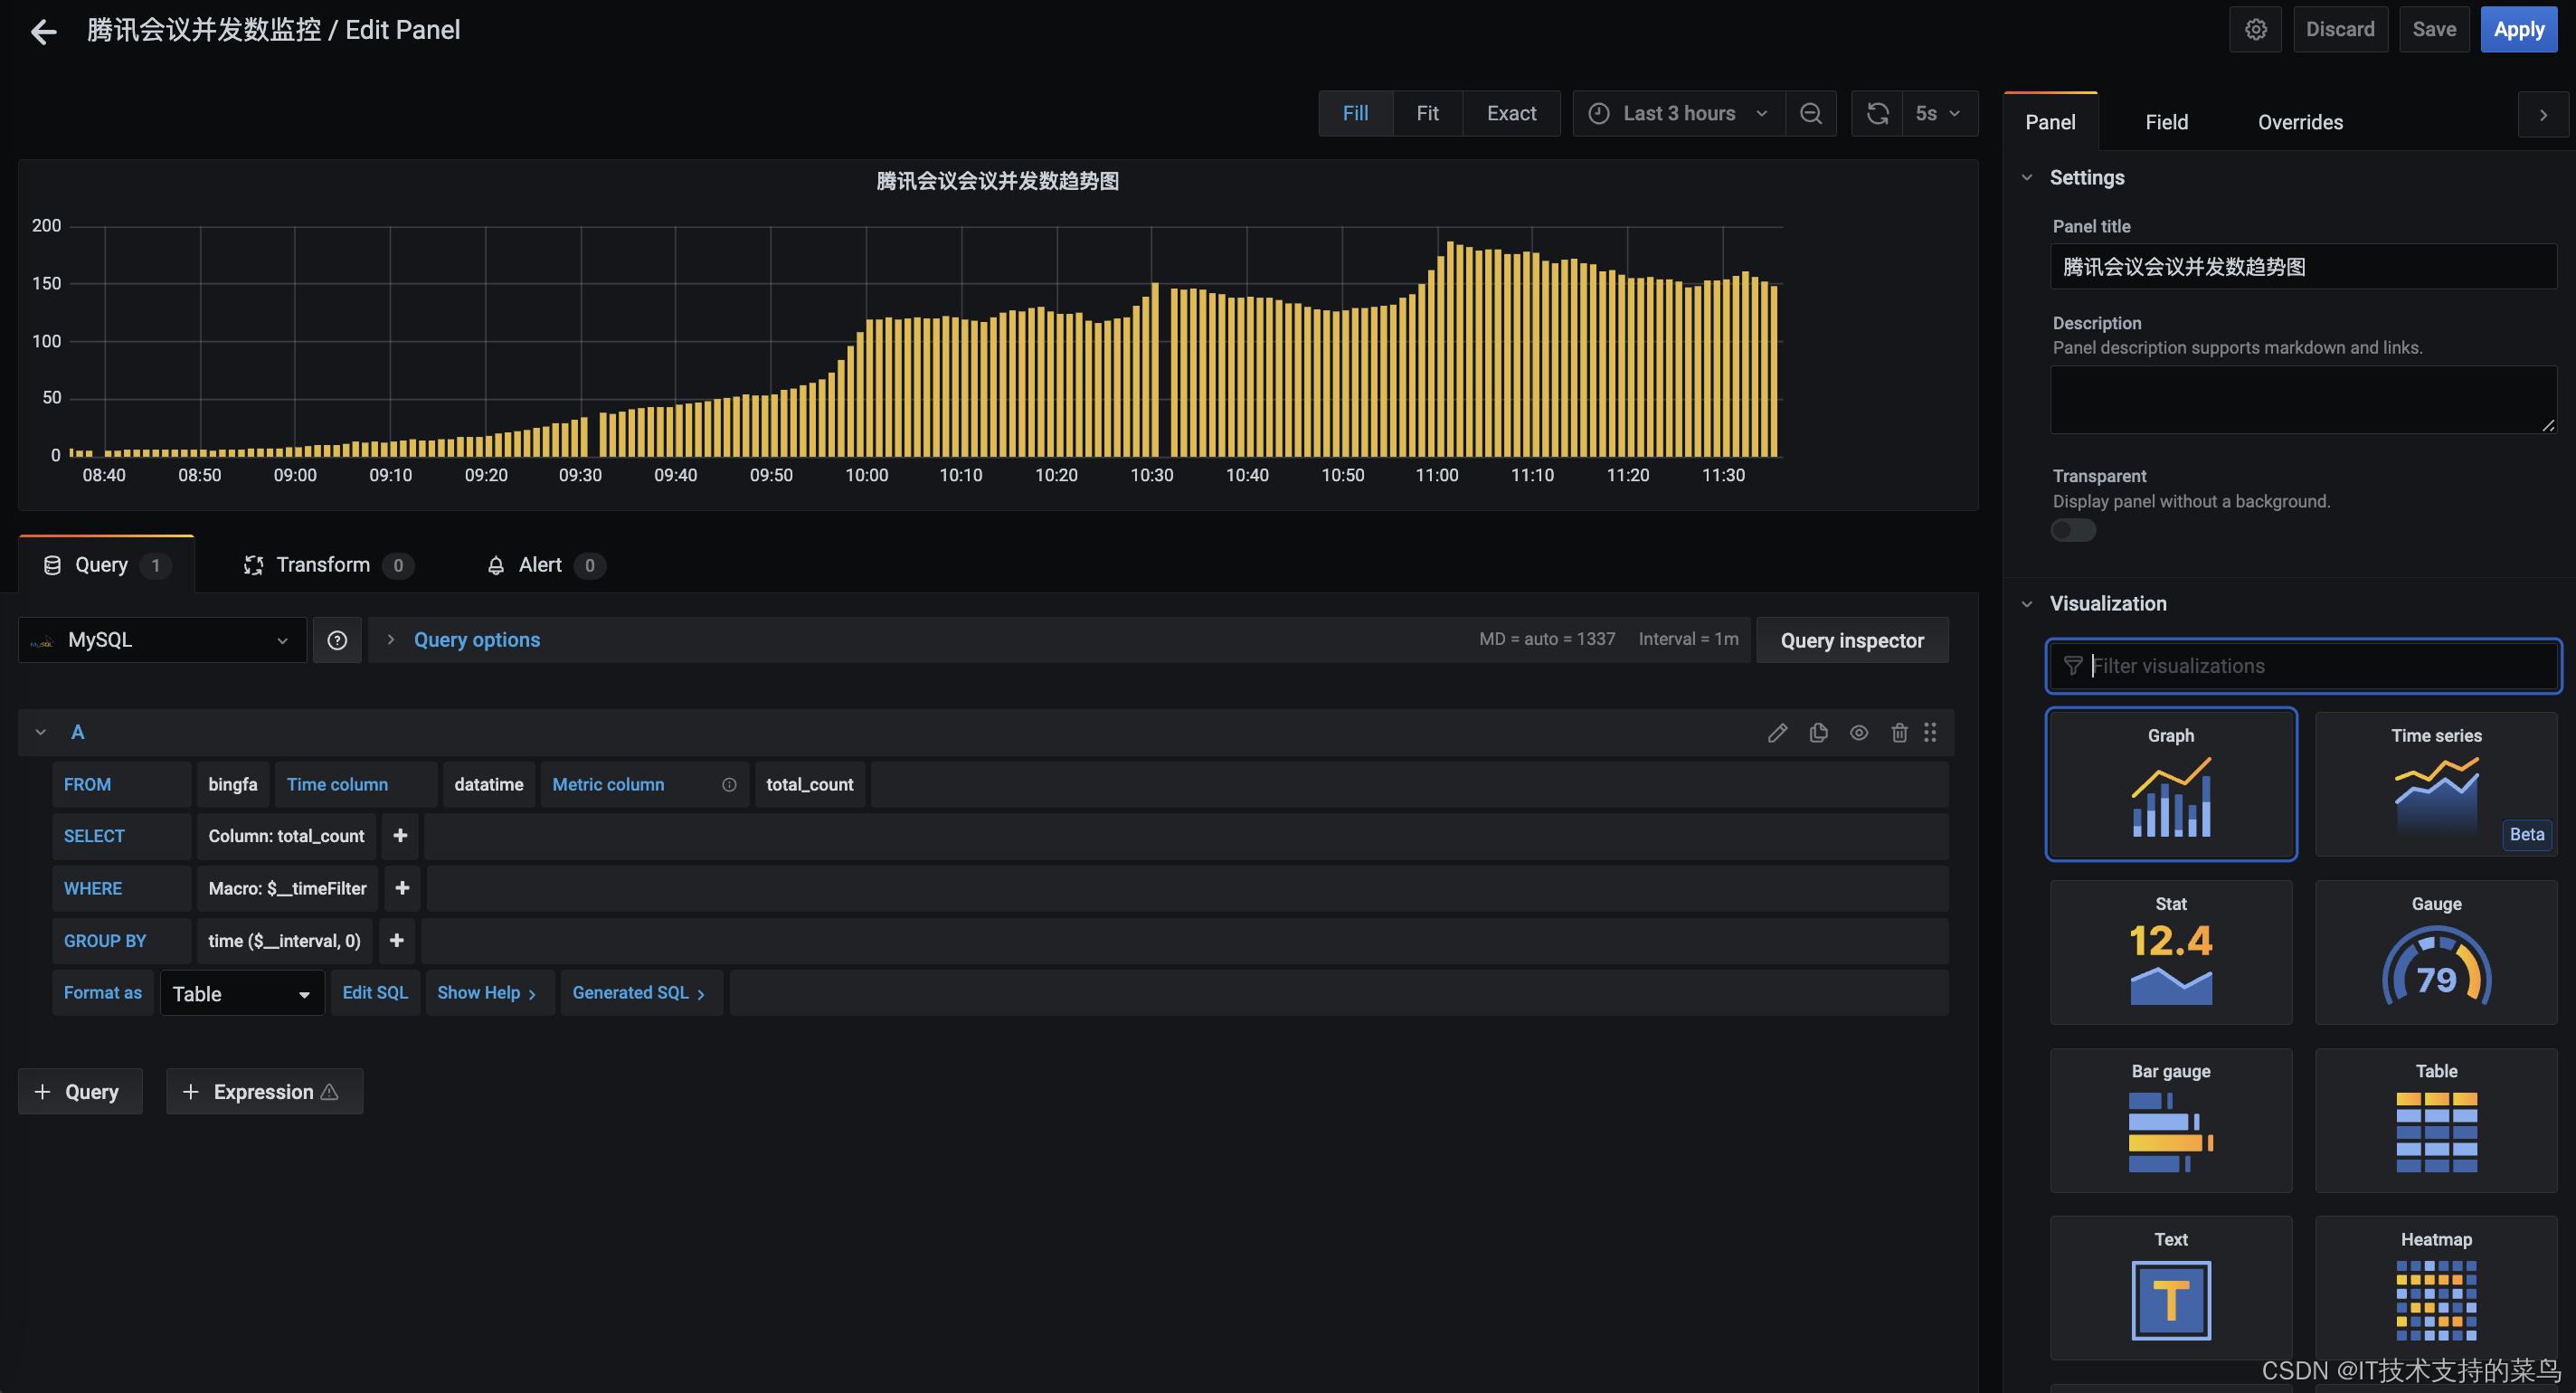
Task: Switch to the Overrides tab
Action: [x=2300, y=123]
